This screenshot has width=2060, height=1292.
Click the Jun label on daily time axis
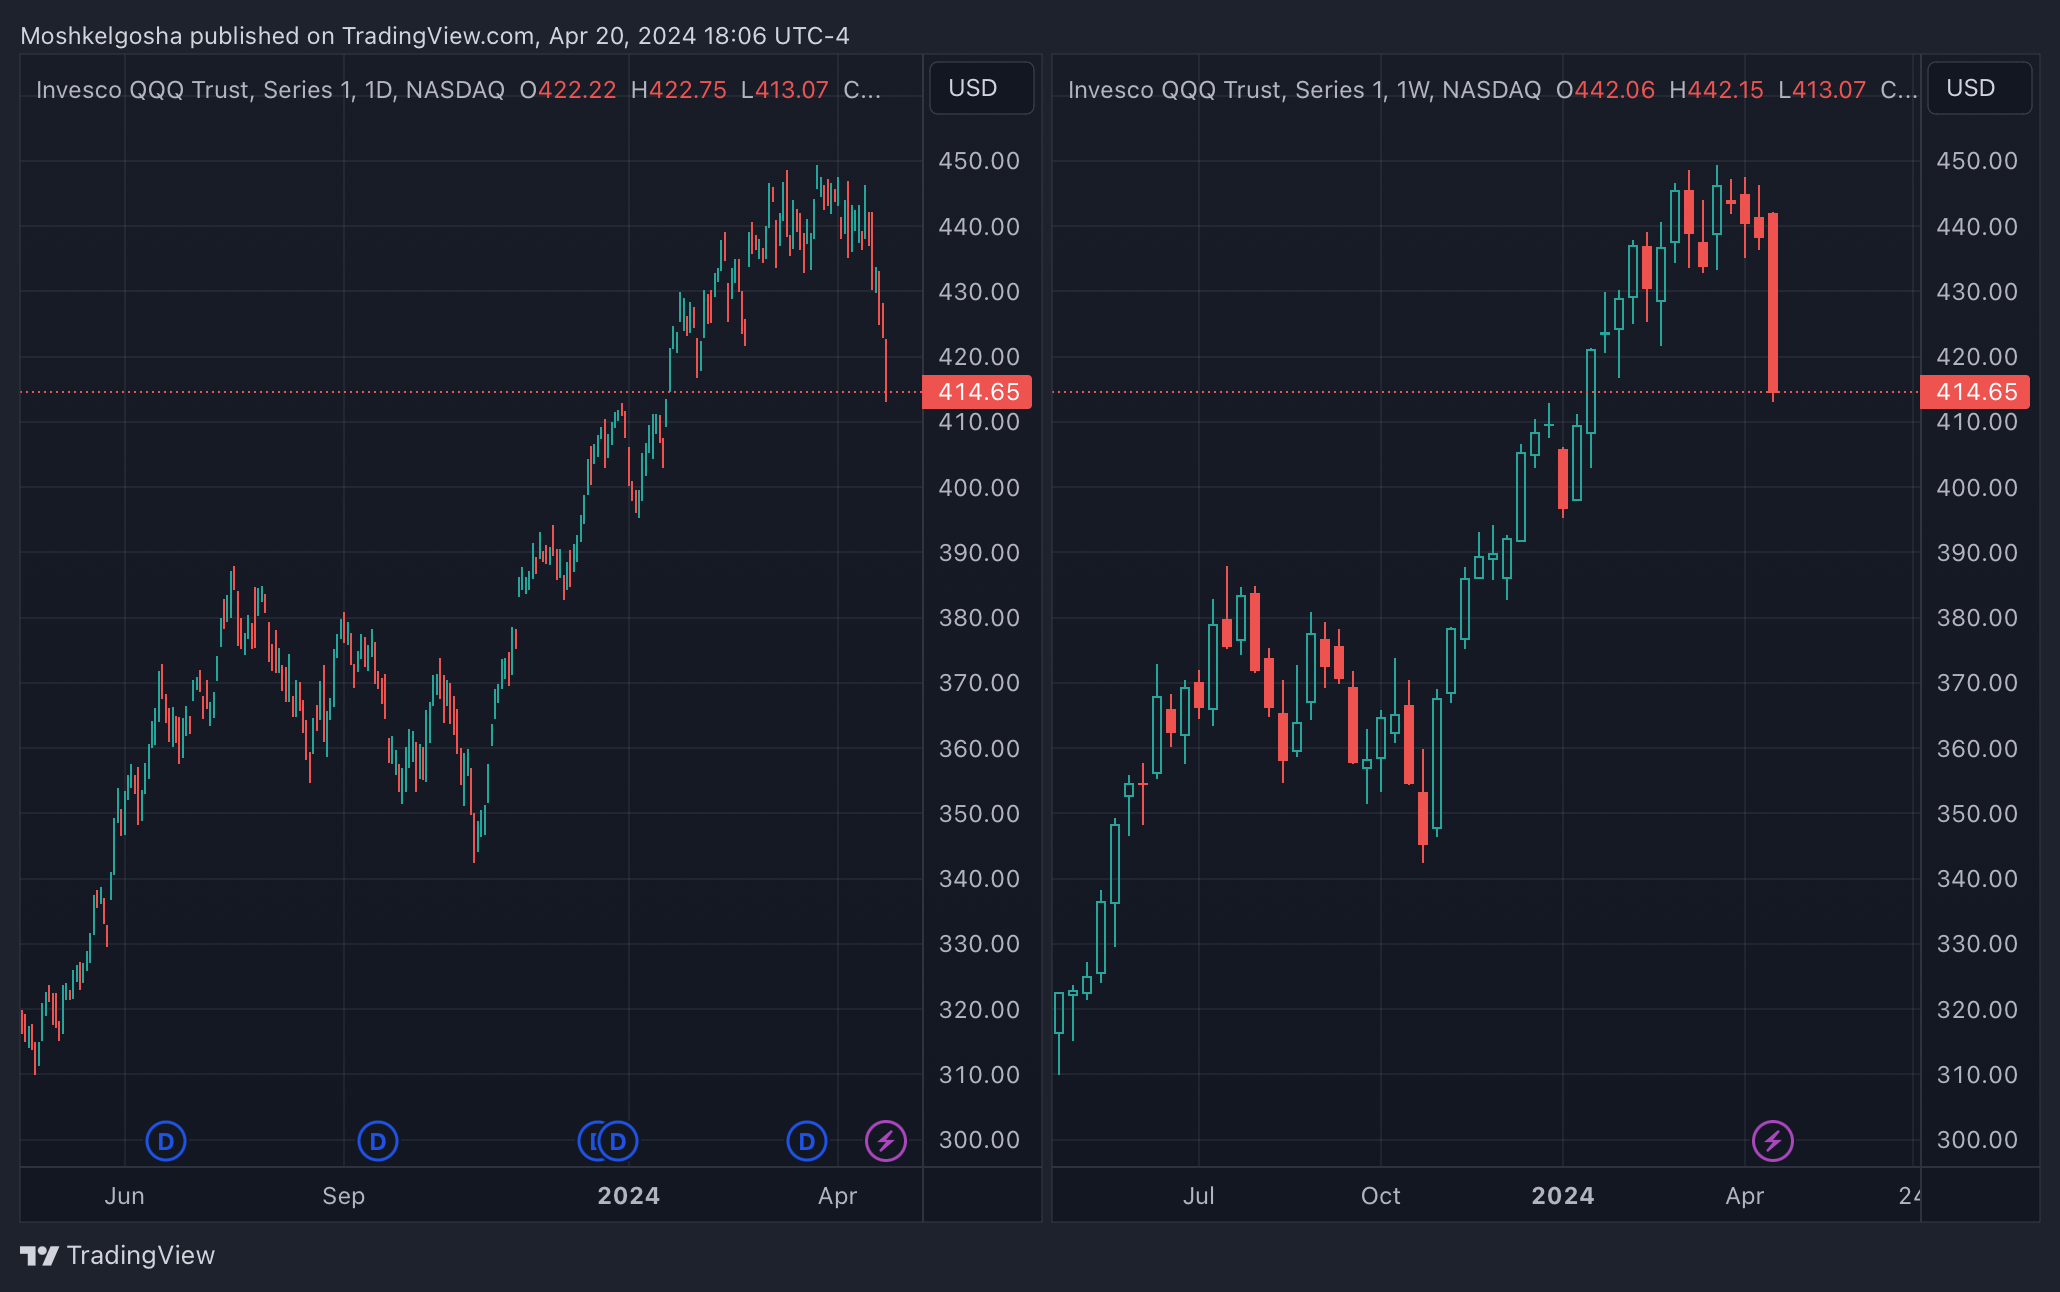[x=125, y=1196]
